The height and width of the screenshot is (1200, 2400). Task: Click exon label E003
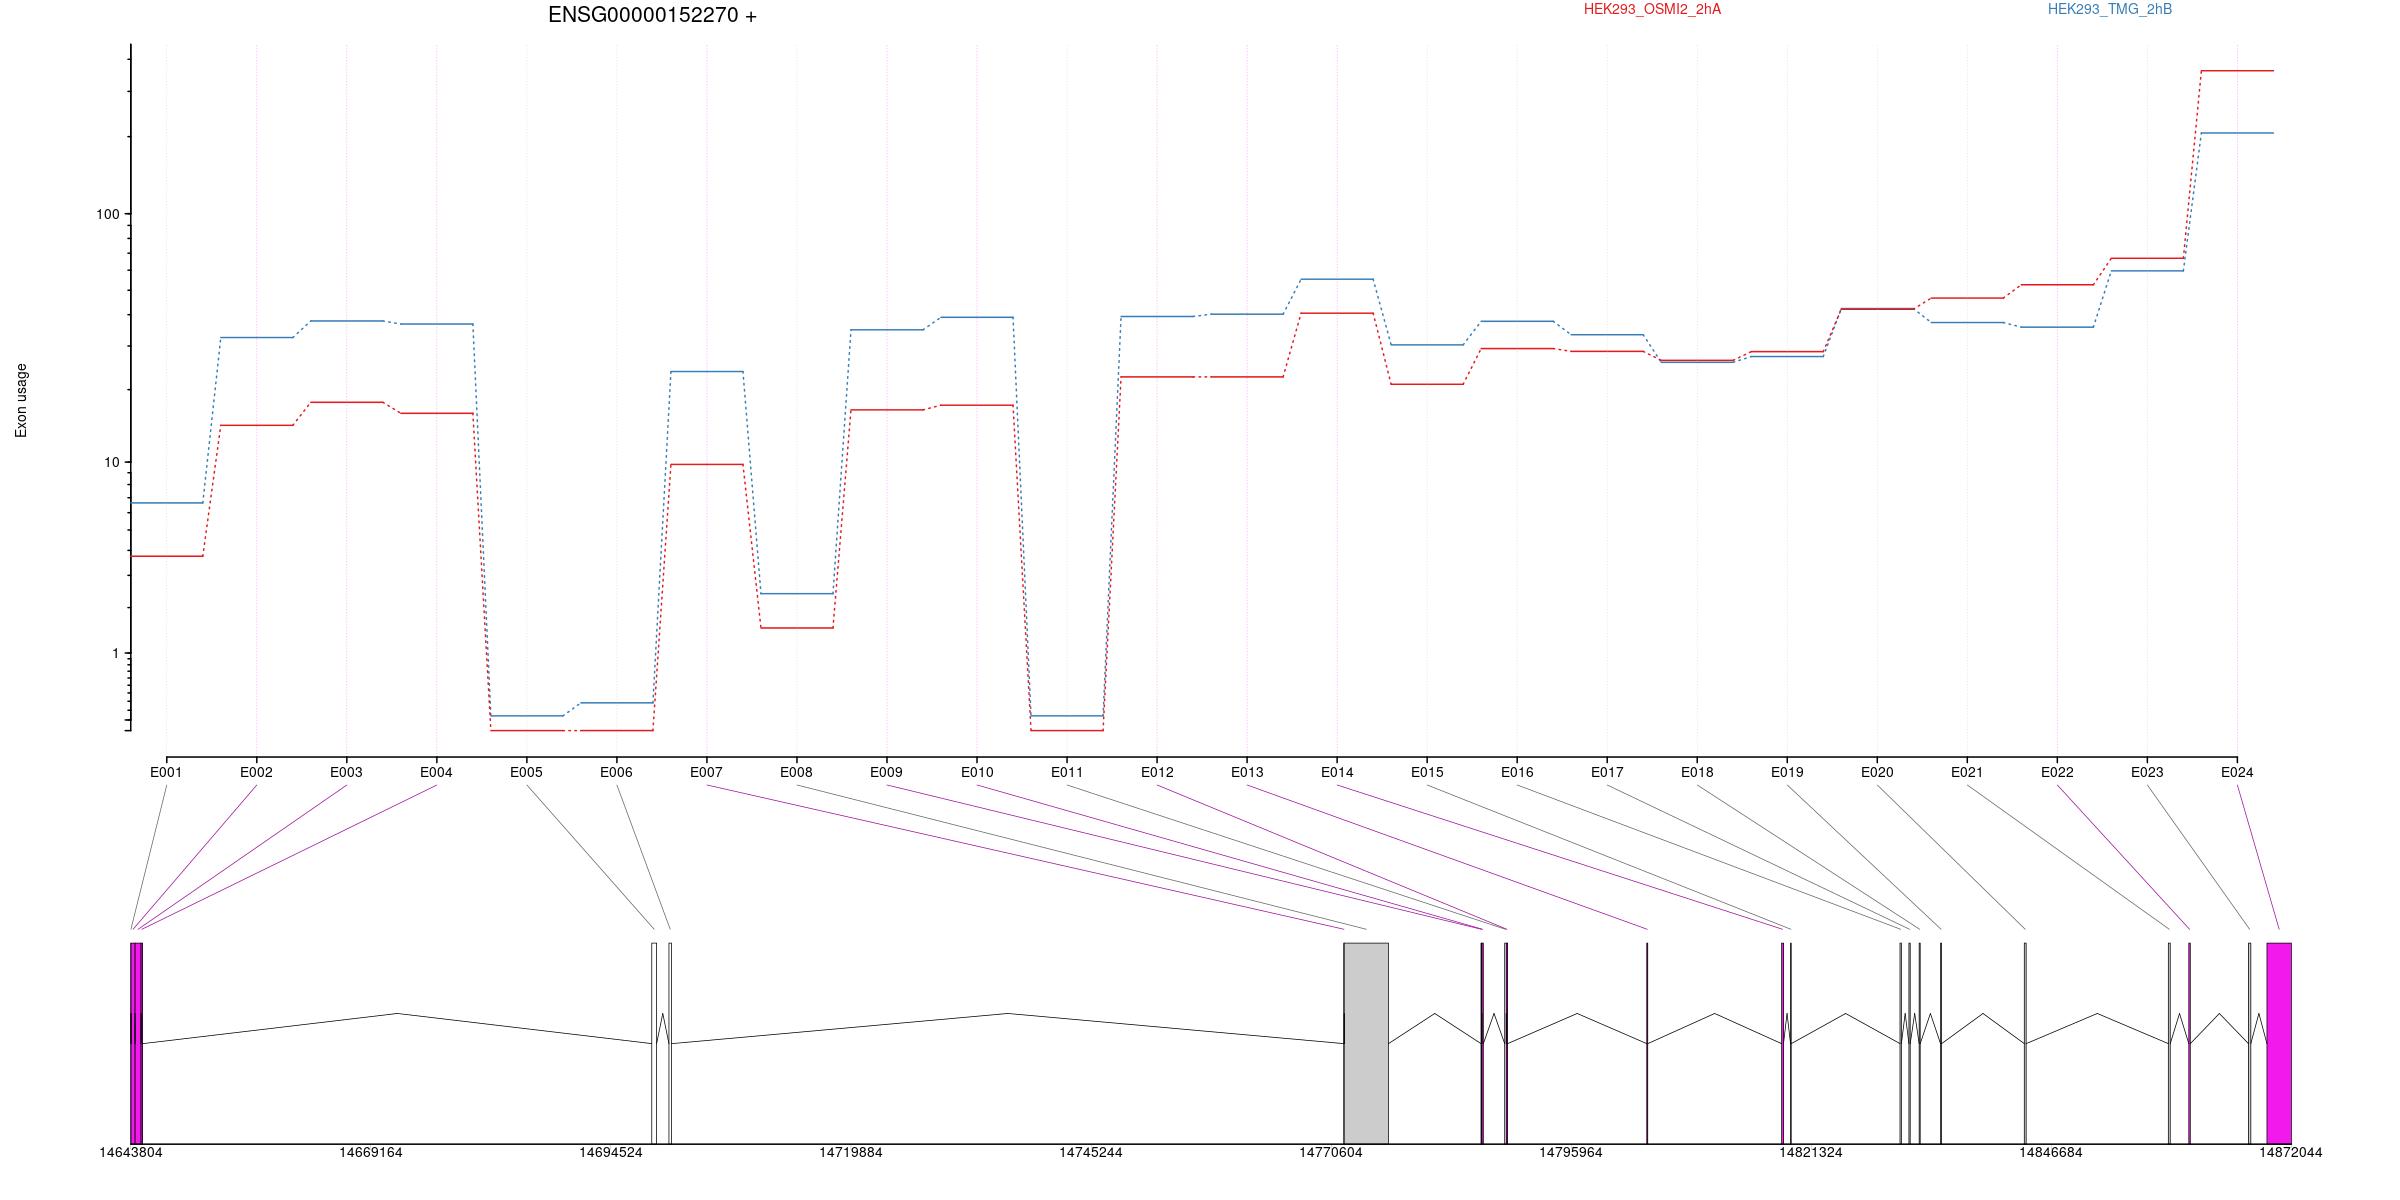coord(346,772)
